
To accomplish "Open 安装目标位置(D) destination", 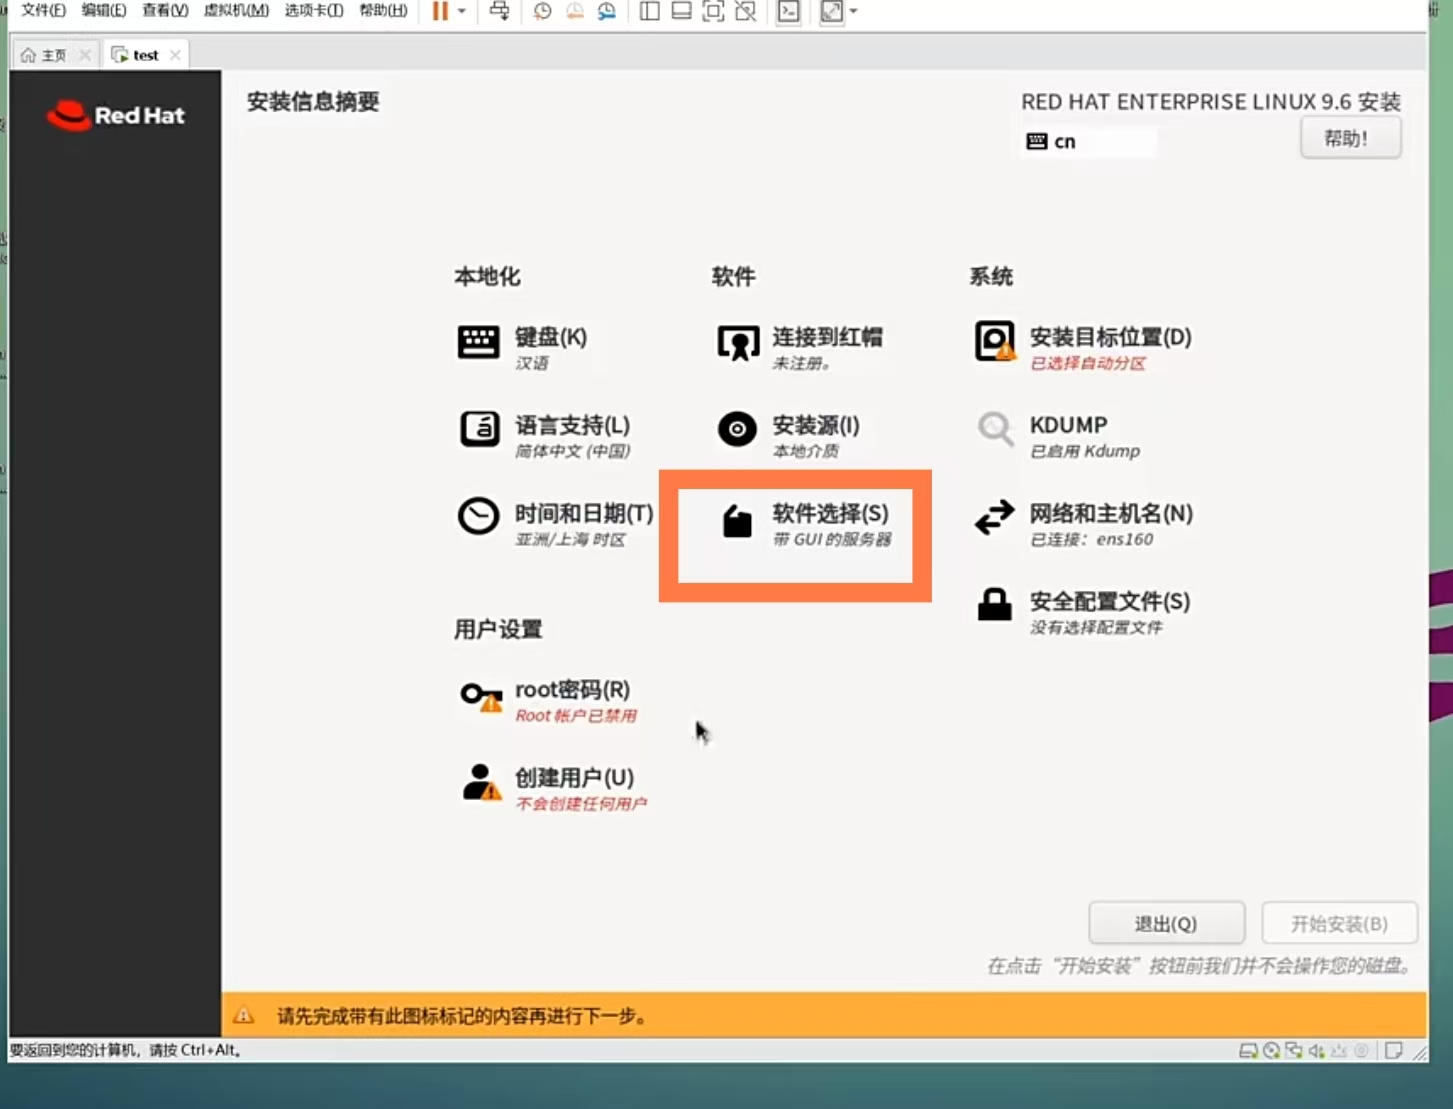I will point(1083,347).
